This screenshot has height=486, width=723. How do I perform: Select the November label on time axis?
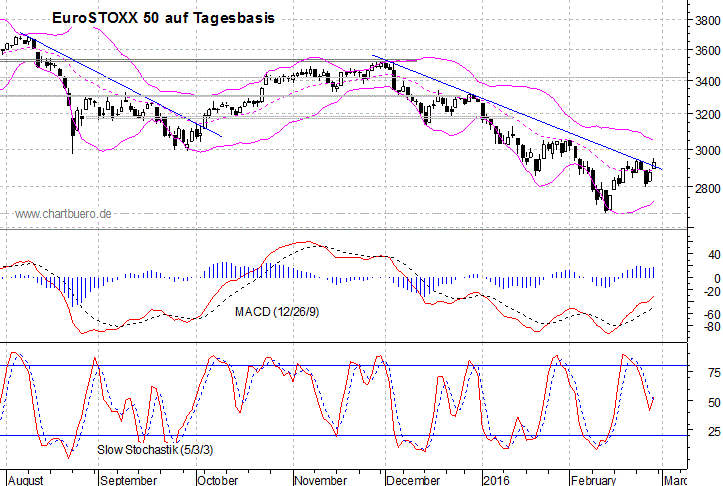pyautogui.click(x=320, y=479)
